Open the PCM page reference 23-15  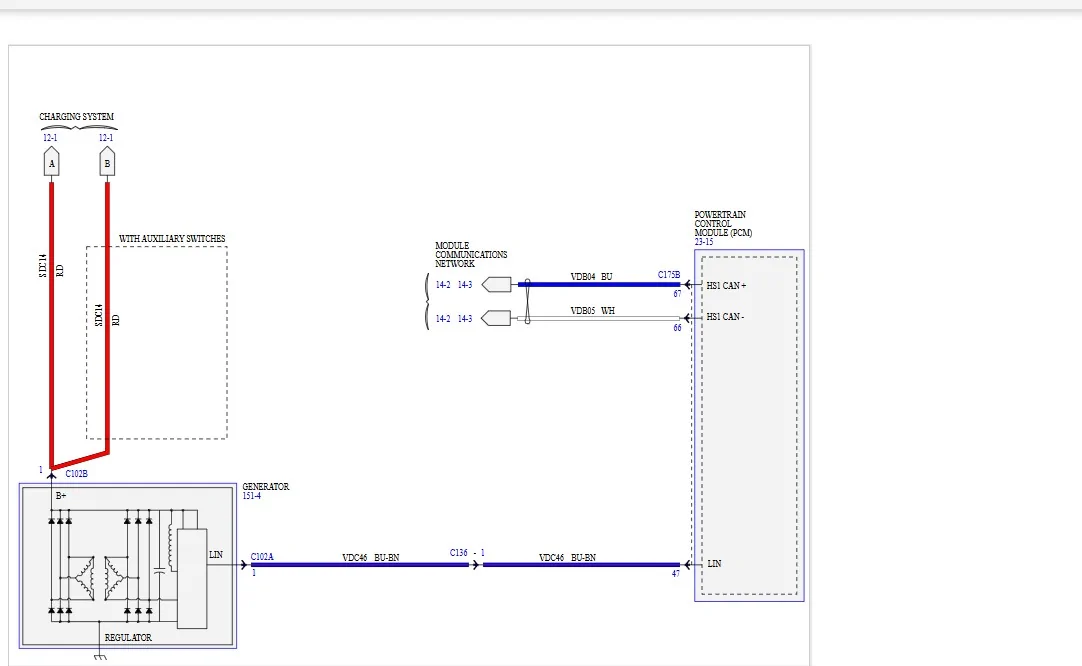[x=704, y=242]
